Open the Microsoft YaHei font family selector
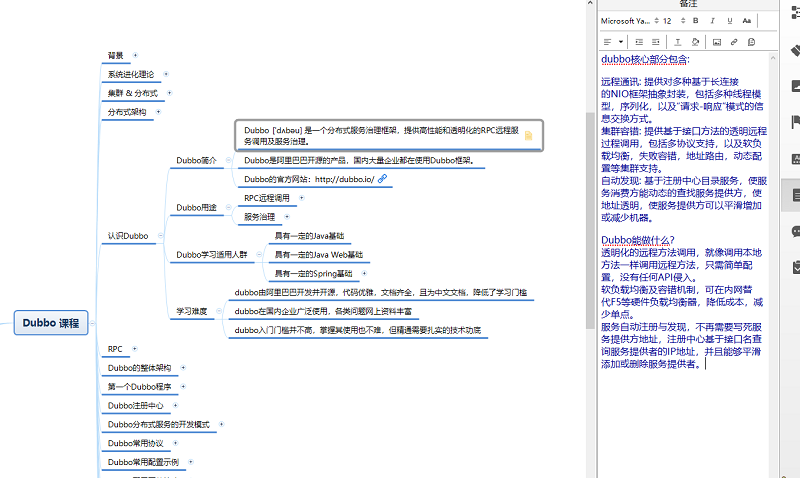 pos(630,21)
